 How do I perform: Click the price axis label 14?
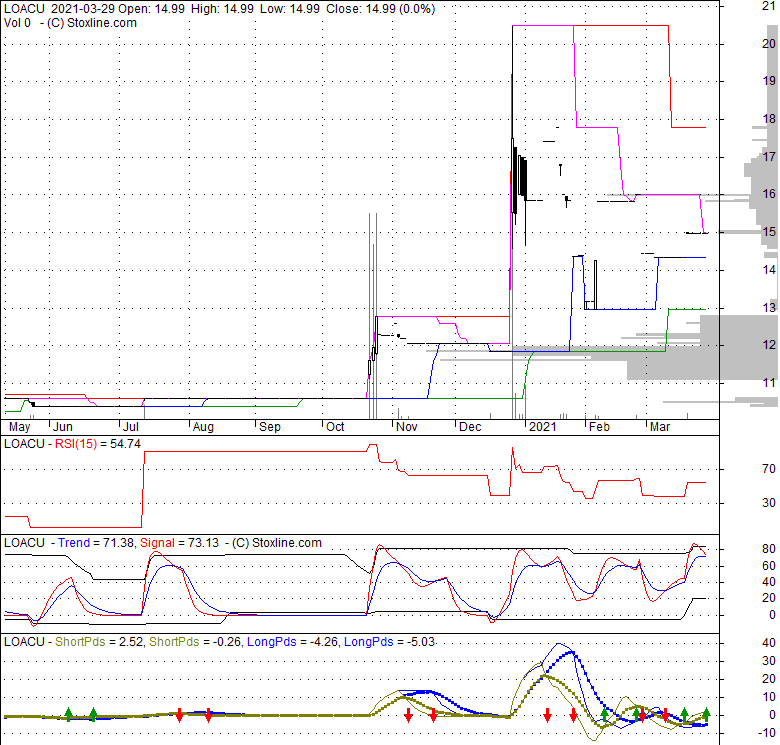point(769,270)
